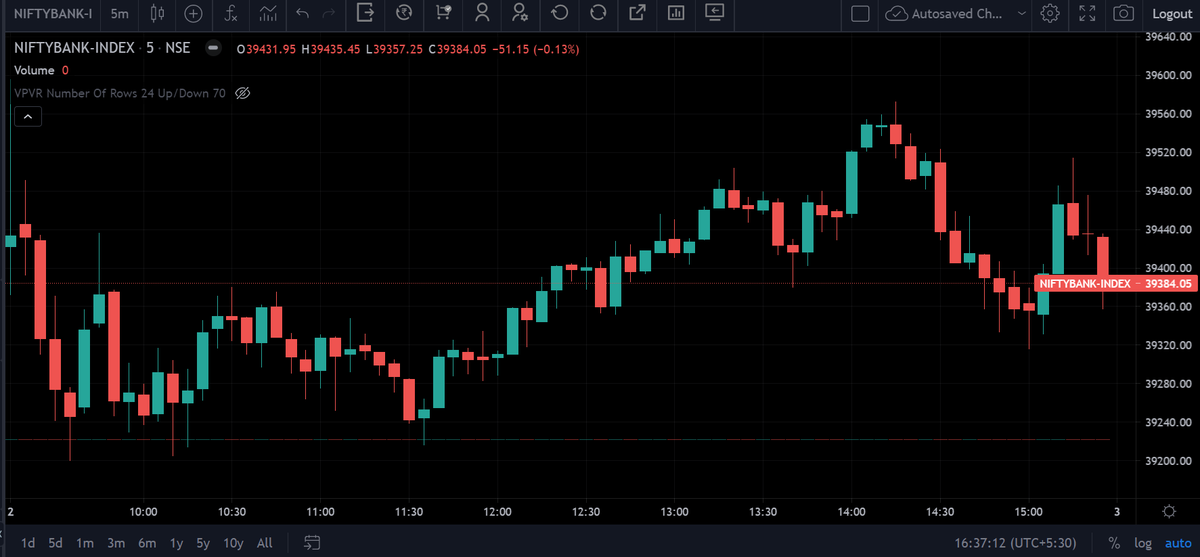The width and height of the screenshot is (1200, 557).
Task: Open the NIFTYBANK-I symbol search box
Action: pyautogui.click(x=53, y=14)
